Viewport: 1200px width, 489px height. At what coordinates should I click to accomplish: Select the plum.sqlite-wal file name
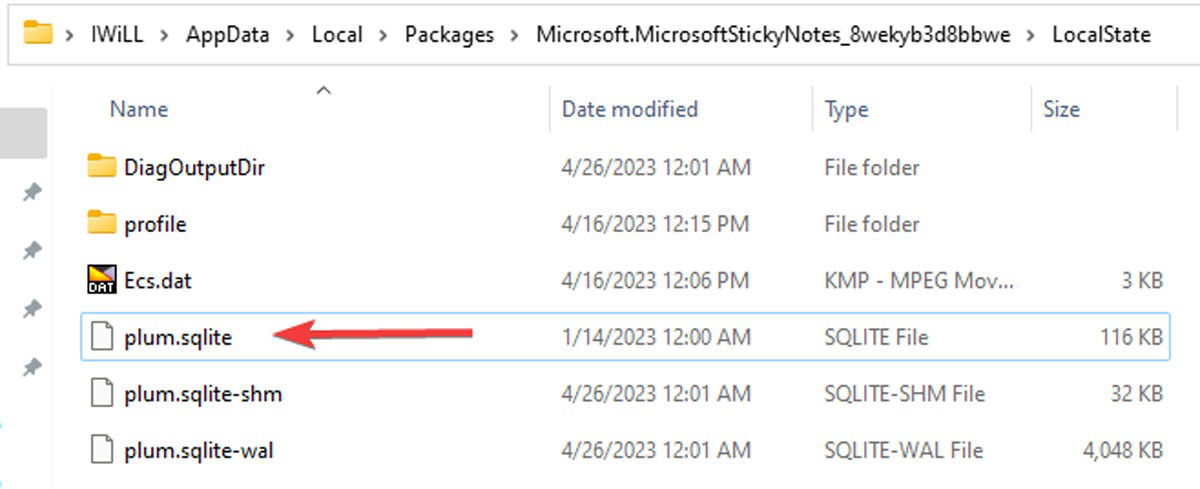point(198,451)
